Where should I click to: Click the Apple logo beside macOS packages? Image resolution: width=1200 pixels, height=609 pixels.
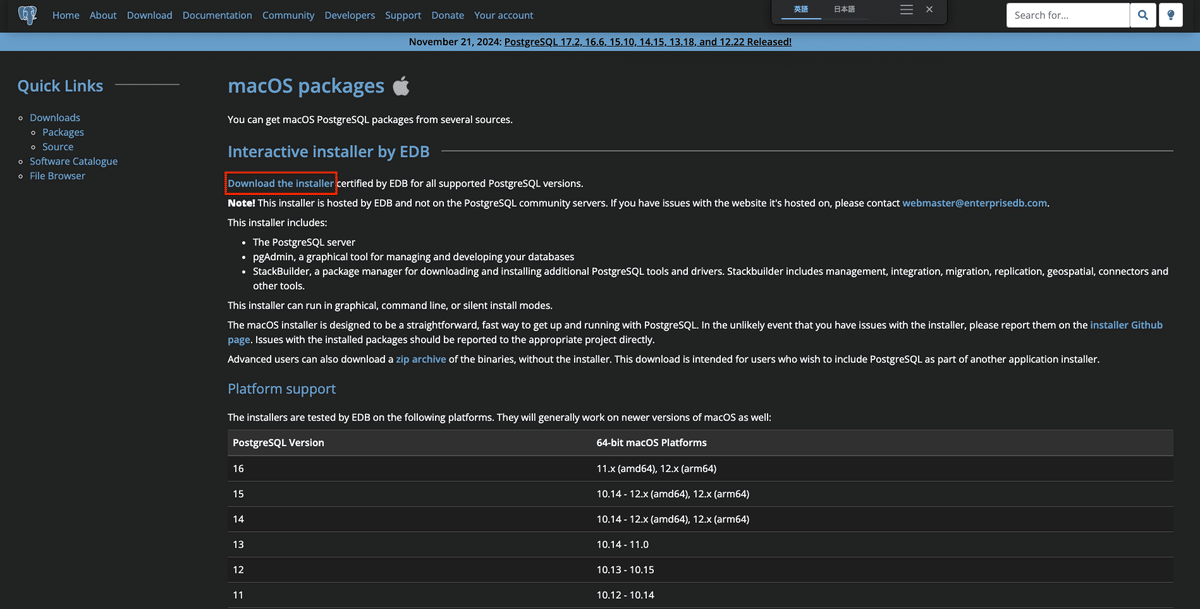(x=401, y=86)
